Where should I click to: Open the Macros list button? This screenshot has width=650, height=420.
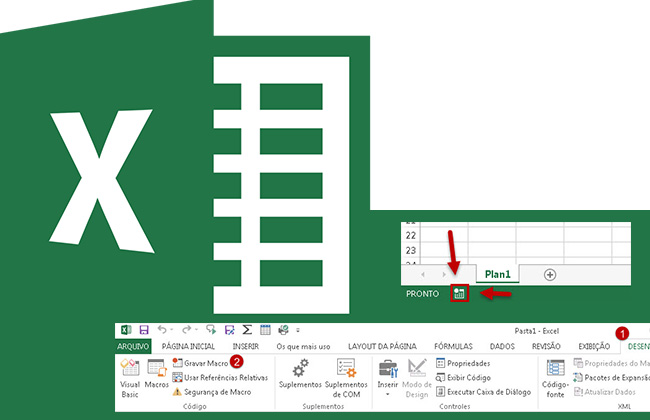[156, 374]
